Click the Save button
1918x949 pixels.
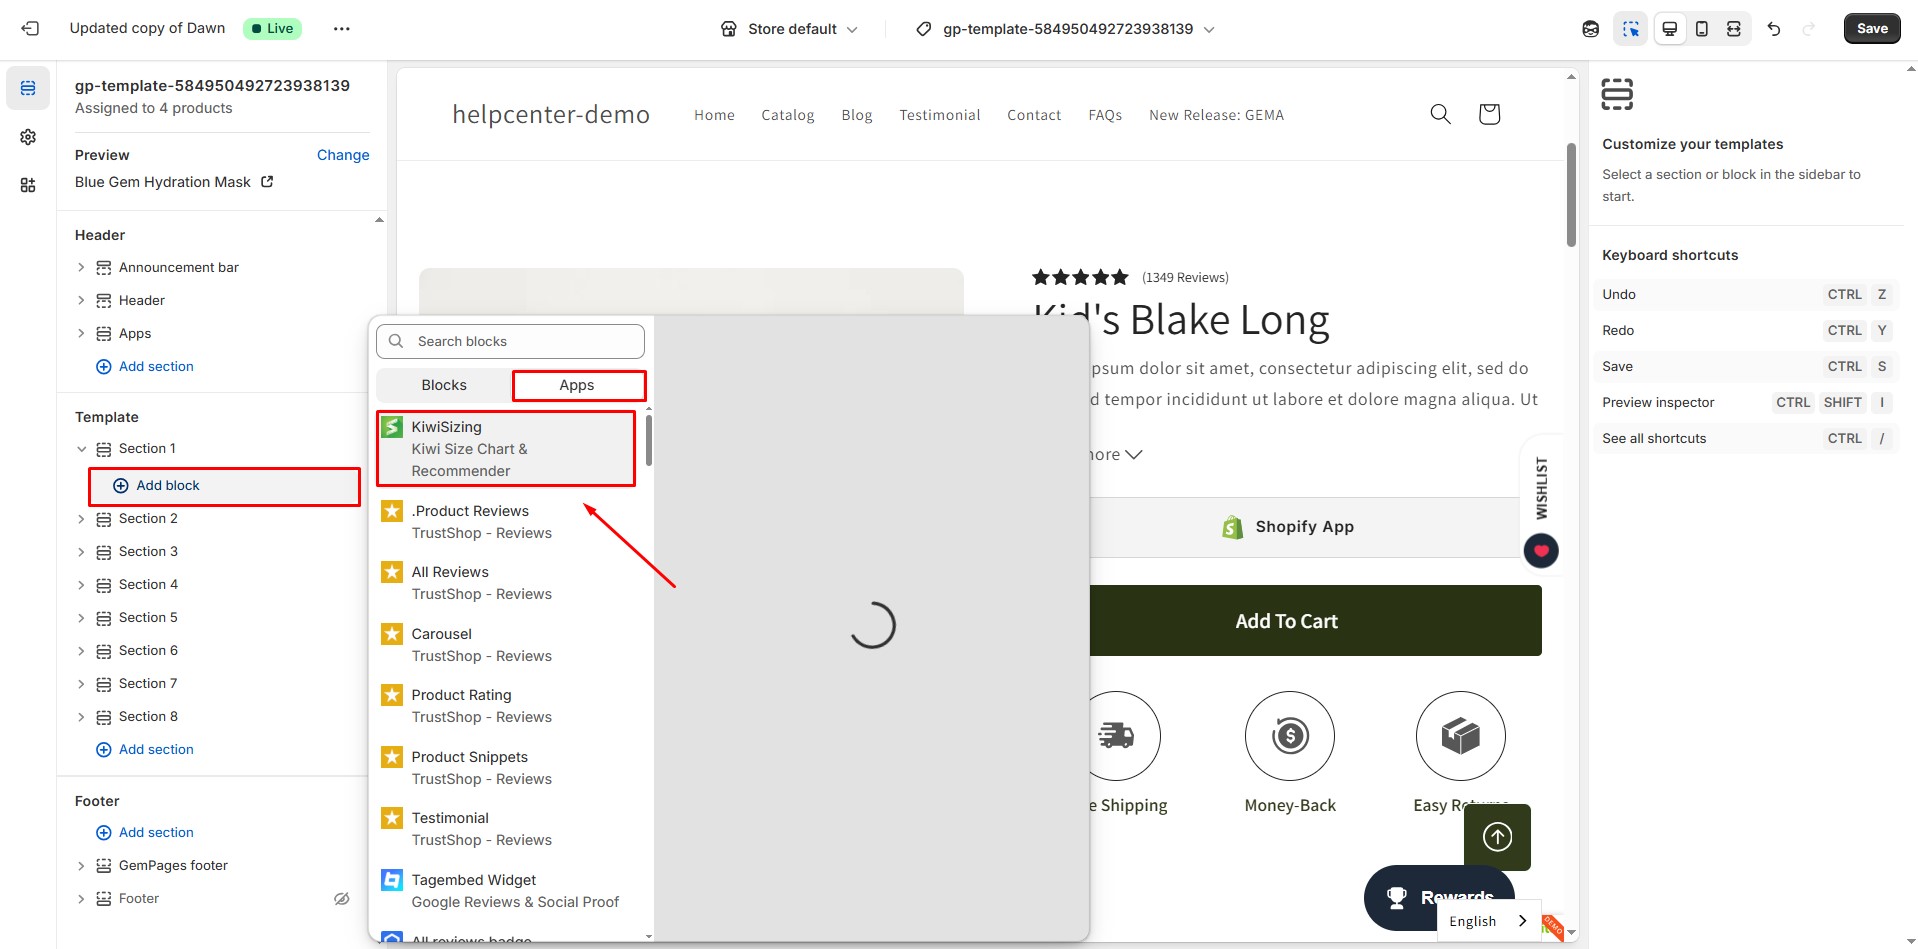pyautogui.click(x=1871, y=29)
